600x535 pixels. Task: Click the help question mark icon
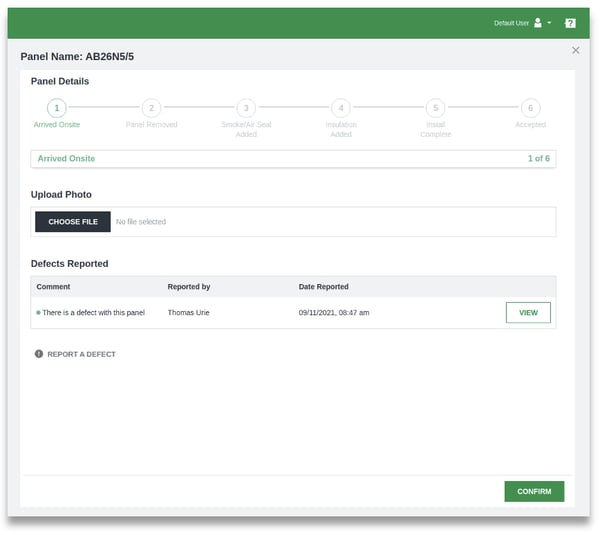tap(570, 23)
